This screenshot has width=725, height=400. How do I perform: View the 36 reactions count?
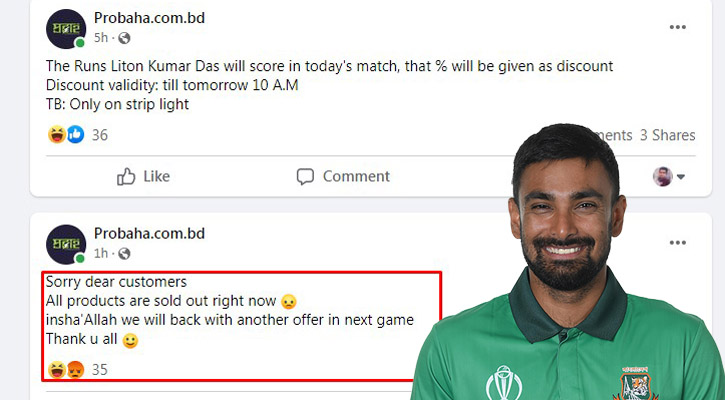pos(100,135)
